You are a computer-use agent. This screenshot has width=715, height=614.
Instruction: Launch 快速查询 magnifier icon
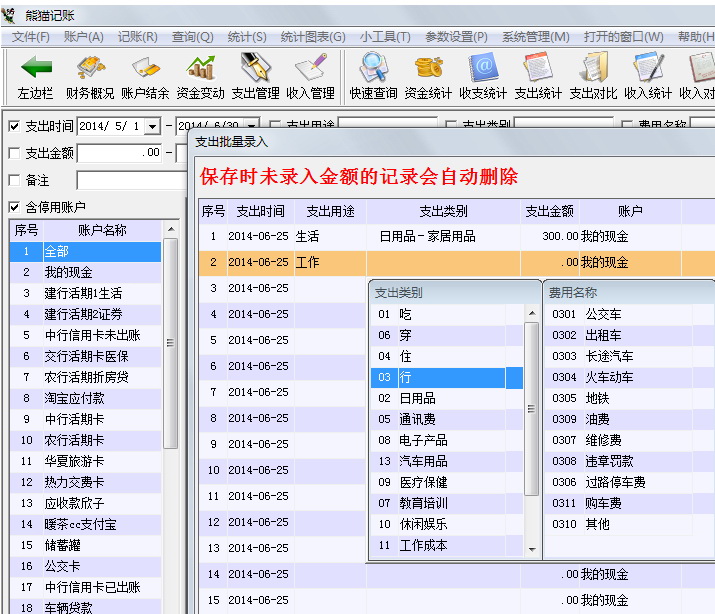(374, 69)
